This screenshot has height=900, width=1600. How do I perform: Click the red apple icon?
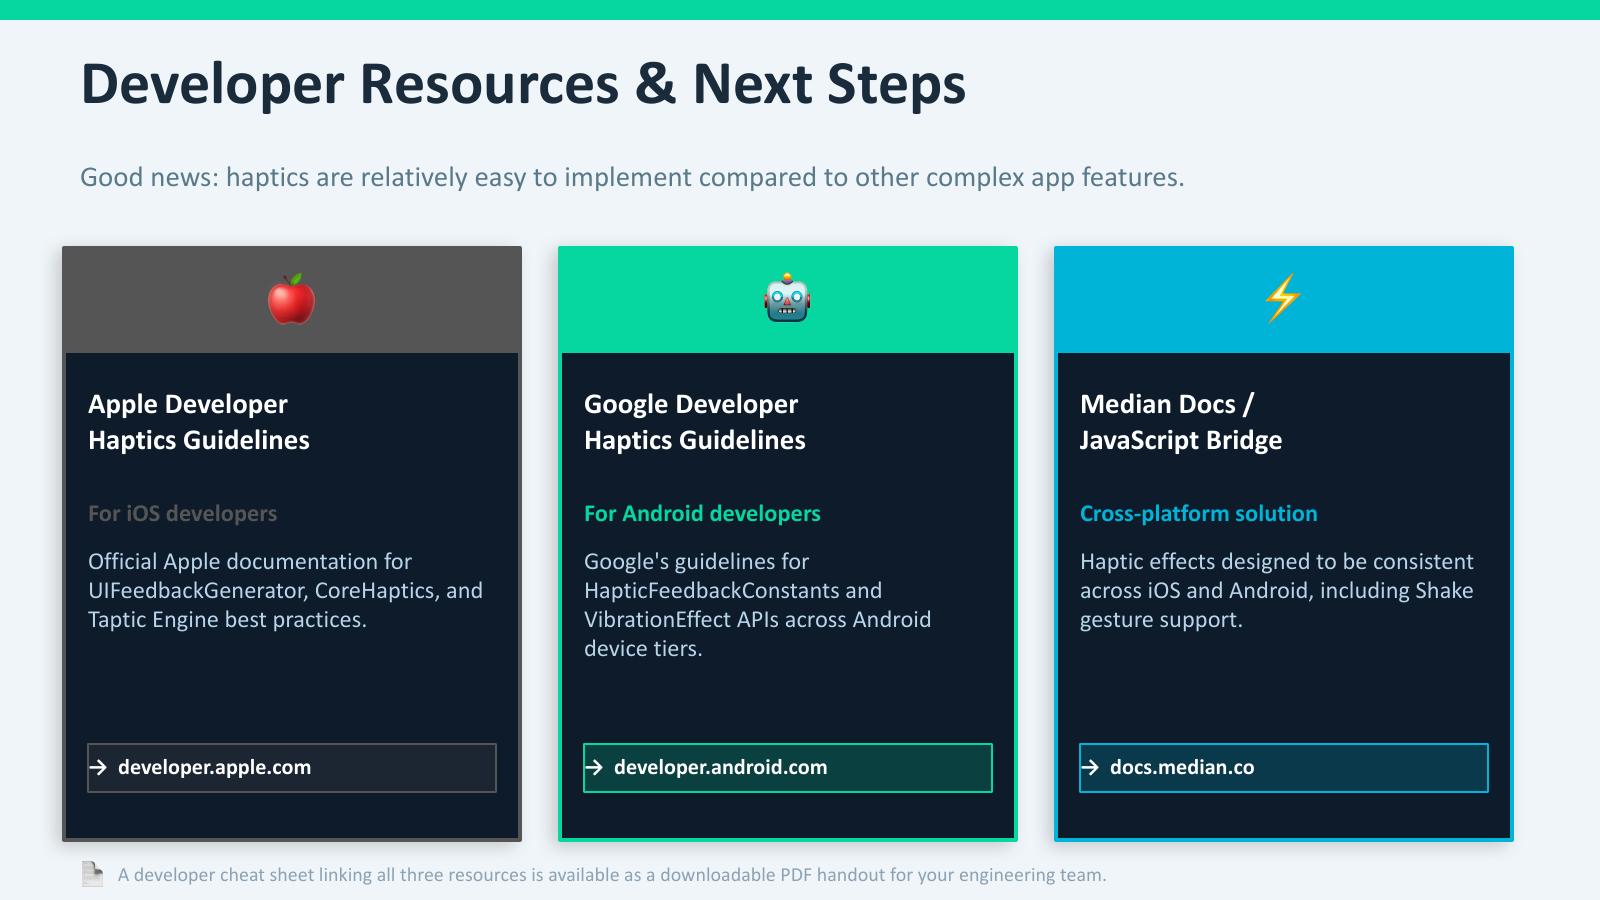pyautogui.click(x=291, y=299)
